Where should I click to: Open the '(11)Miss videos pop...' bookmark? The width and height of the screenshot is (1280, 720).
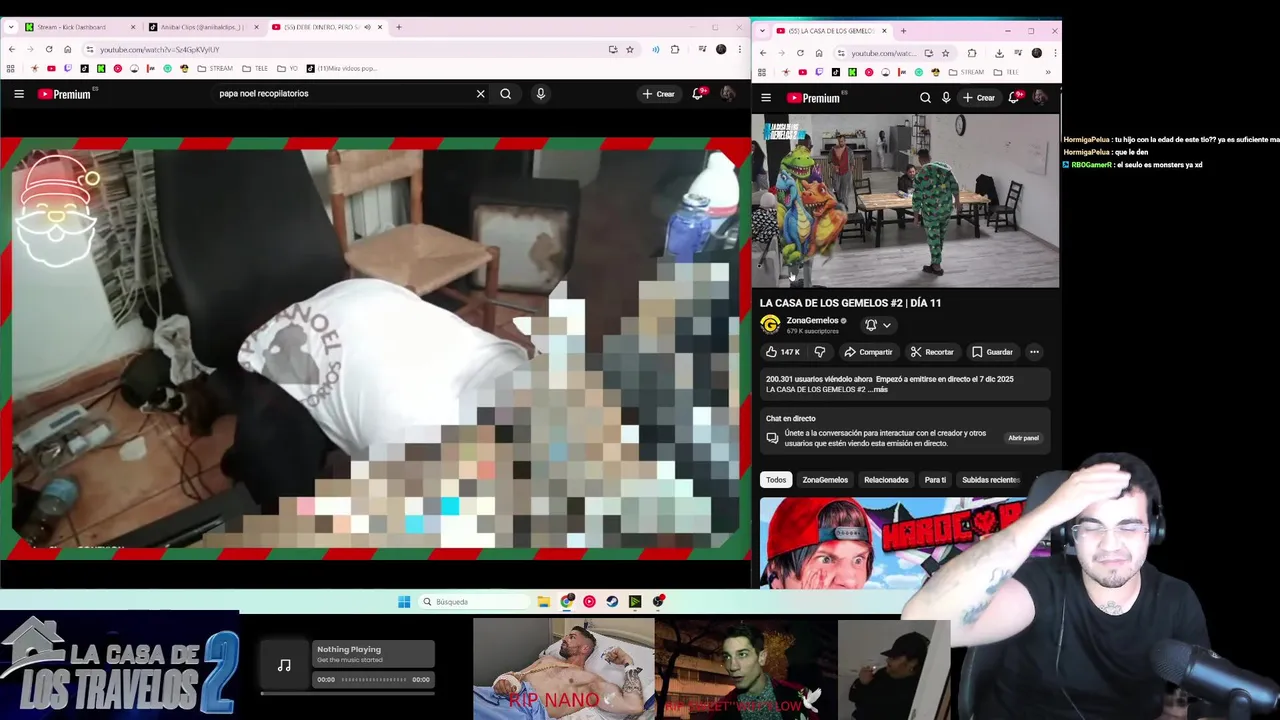(x=342, y=69)
